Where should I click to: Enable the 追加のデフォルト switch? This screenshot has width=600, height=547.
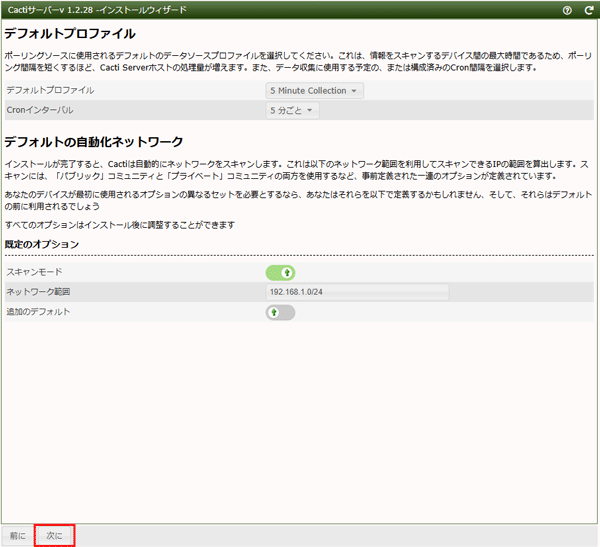(280, 312)
